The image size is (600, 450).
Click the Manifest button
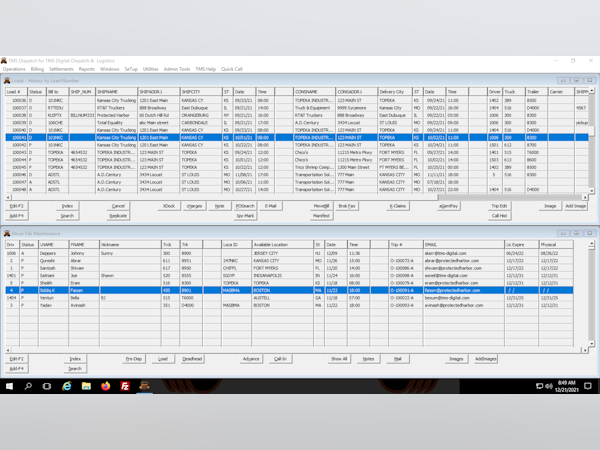(x=321, y=216)
